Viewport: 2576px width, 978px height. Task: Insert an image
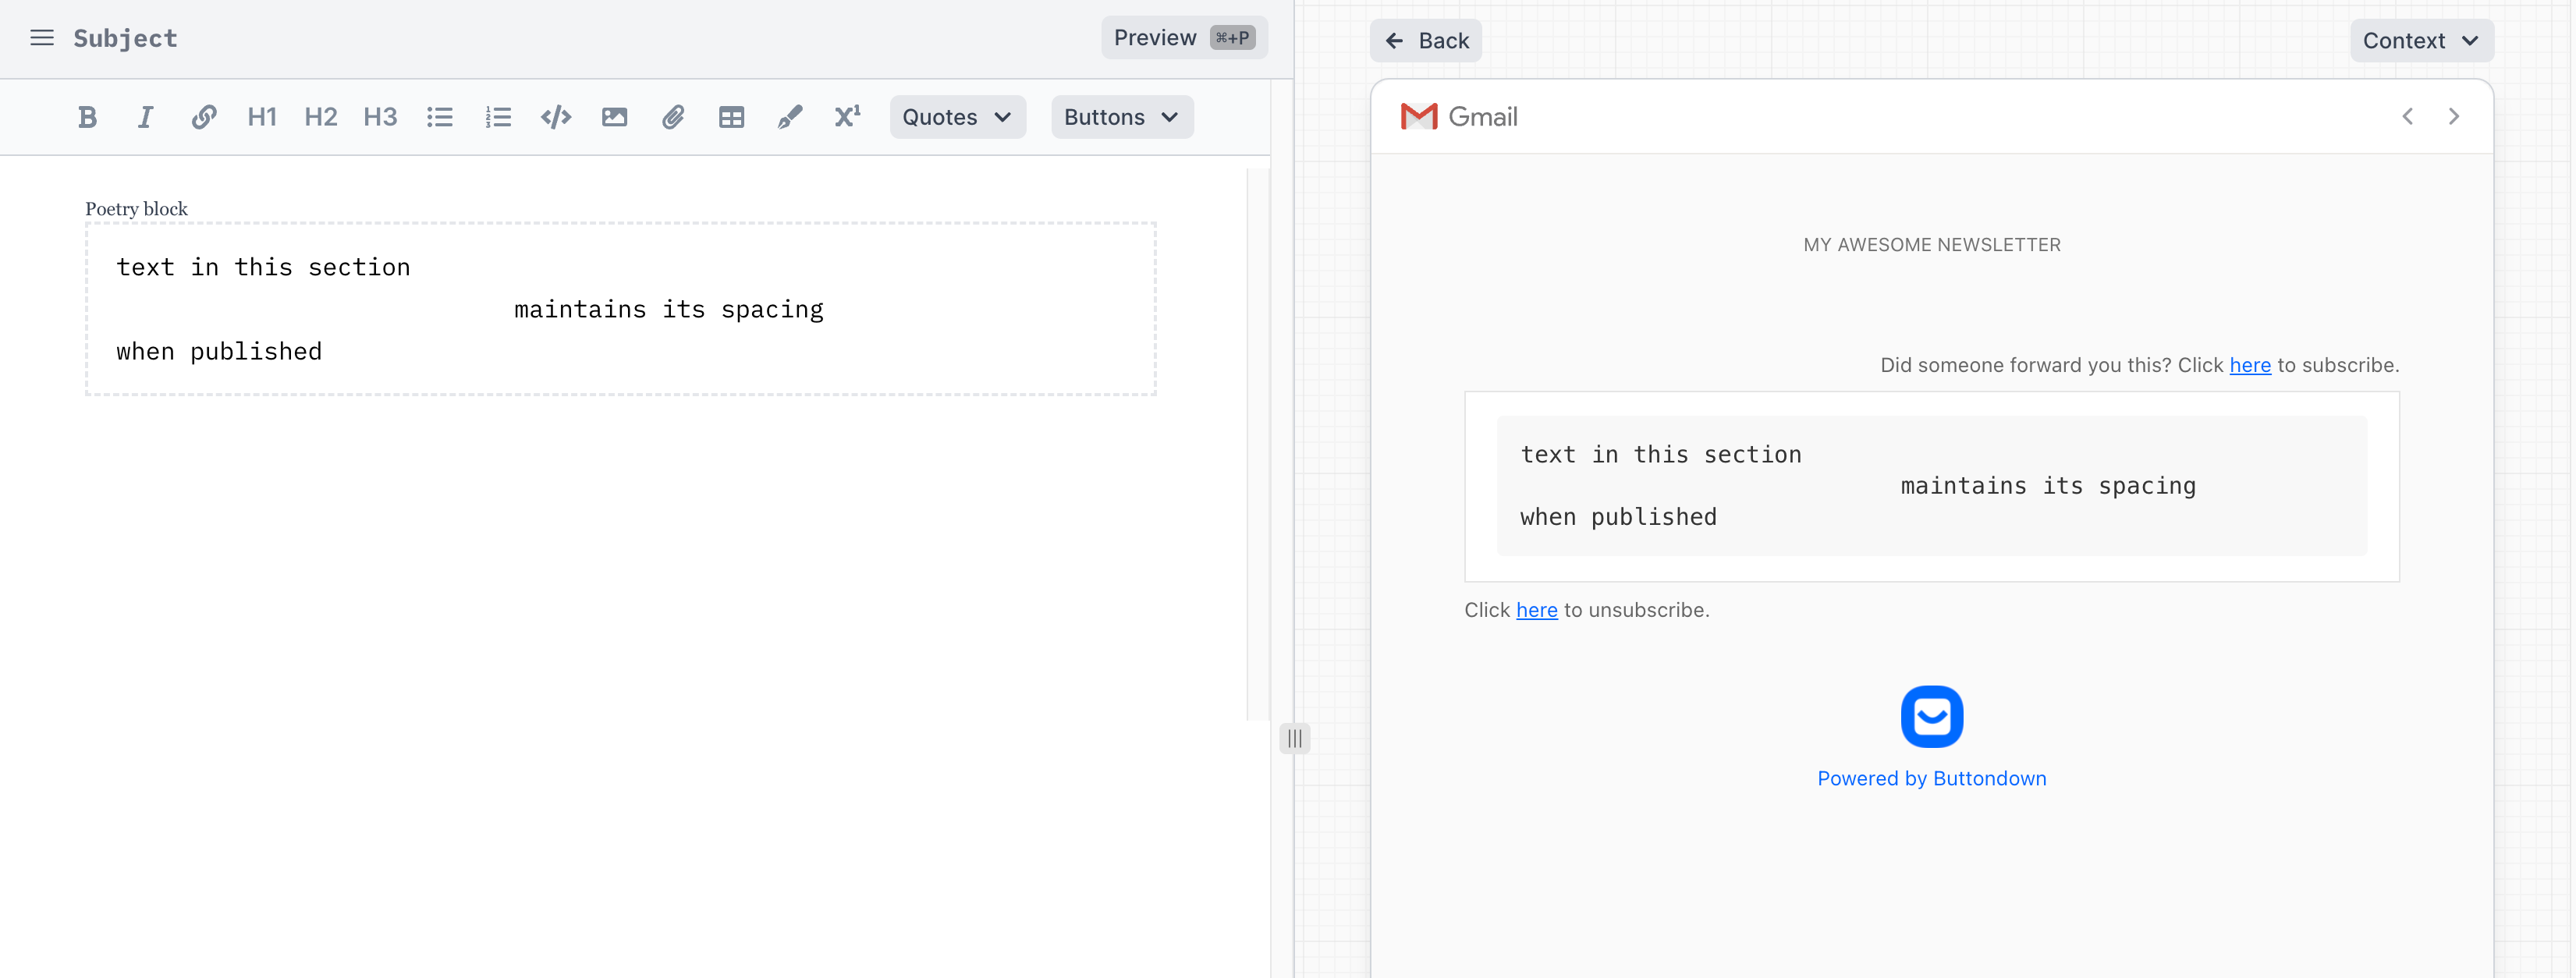point(614,117)
